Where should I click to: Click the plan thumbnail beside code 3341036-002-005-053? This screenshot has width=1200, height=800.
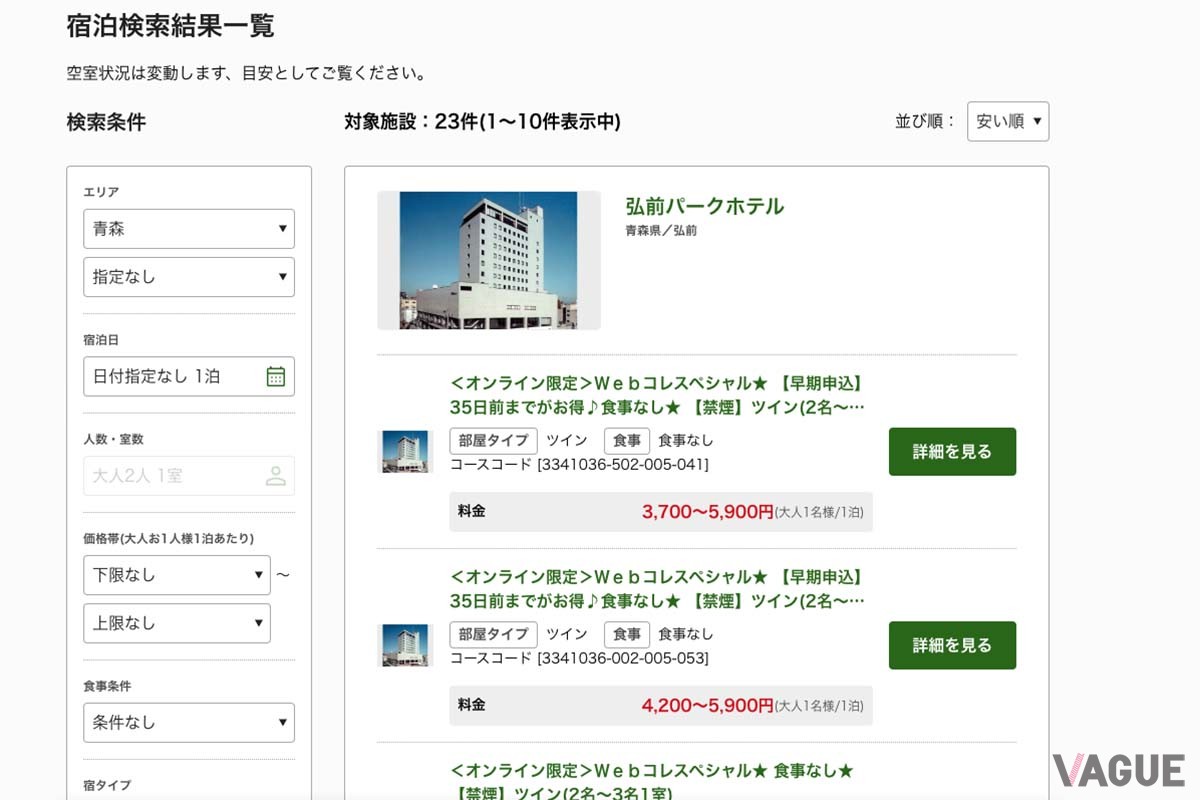(406, 645)
